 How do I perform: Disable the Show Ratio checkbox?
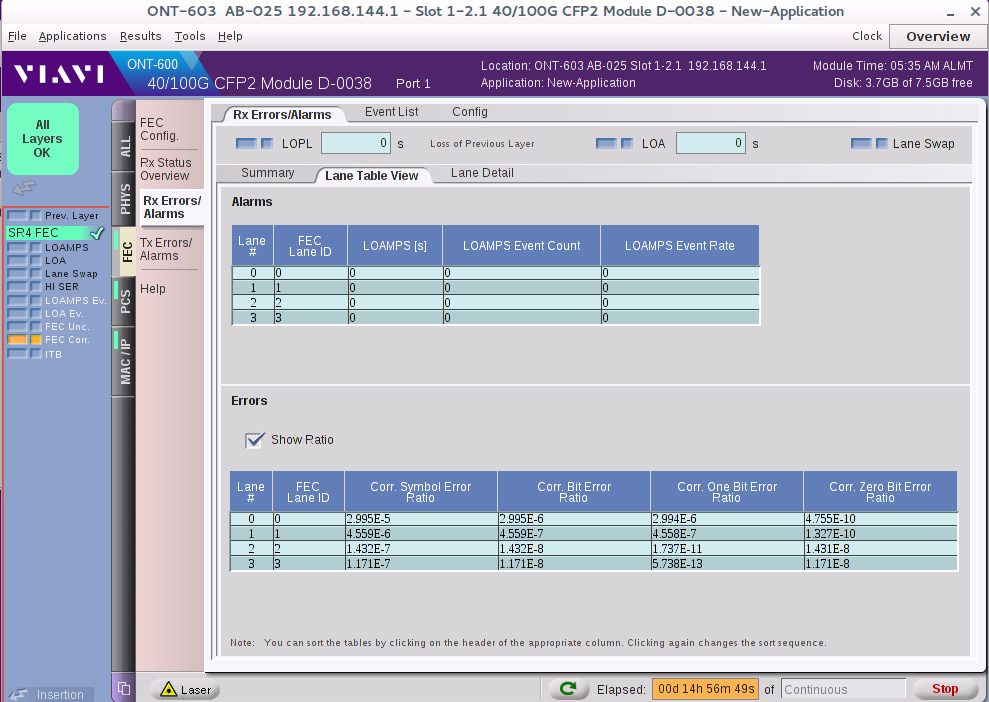point(255,439)
